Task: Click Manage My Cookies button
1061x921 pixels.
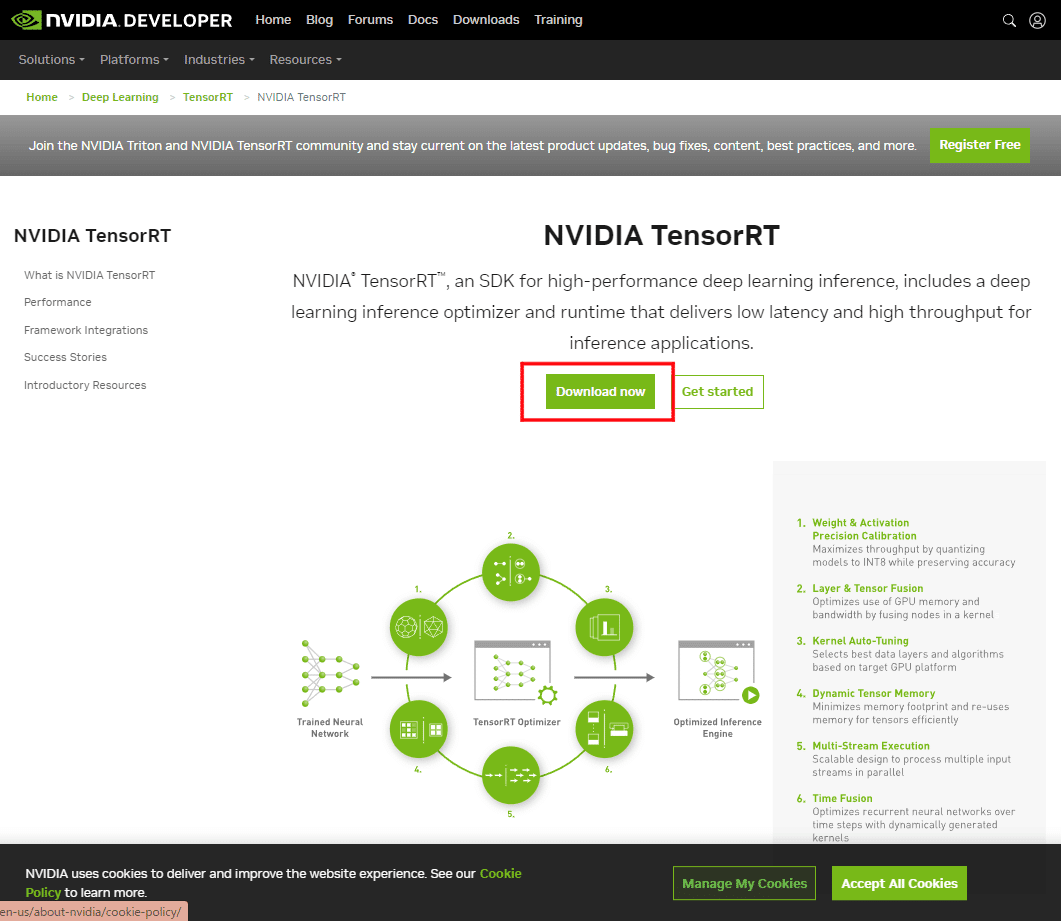Action: tap(744, 883)
